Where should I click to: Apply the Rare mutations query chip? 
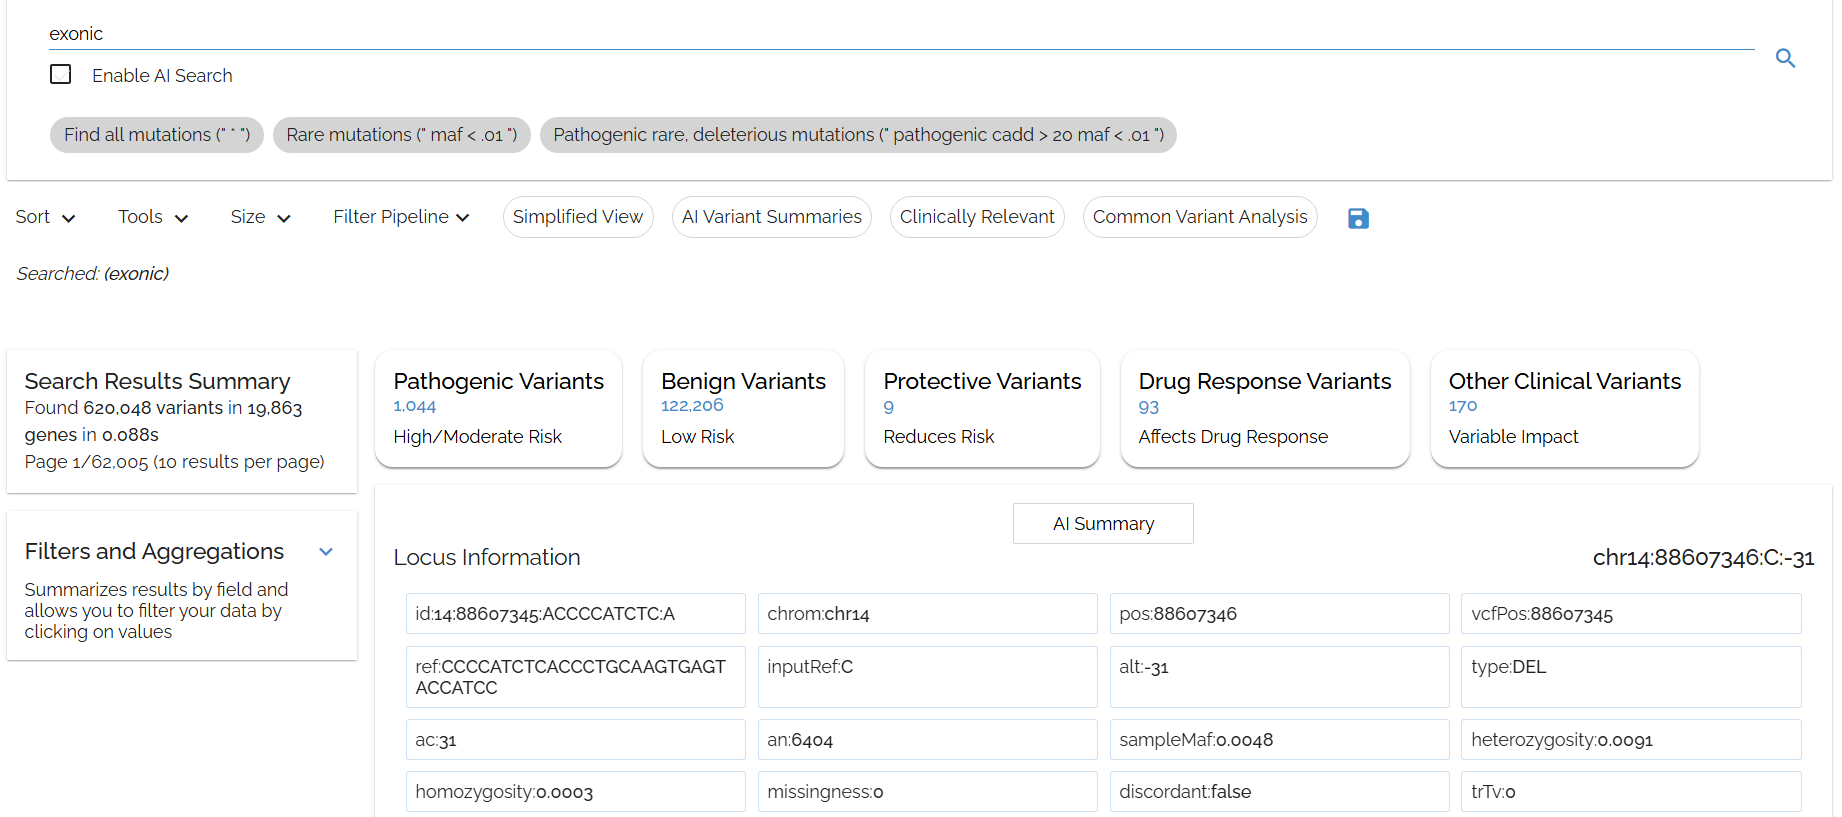tap(401, 135)
